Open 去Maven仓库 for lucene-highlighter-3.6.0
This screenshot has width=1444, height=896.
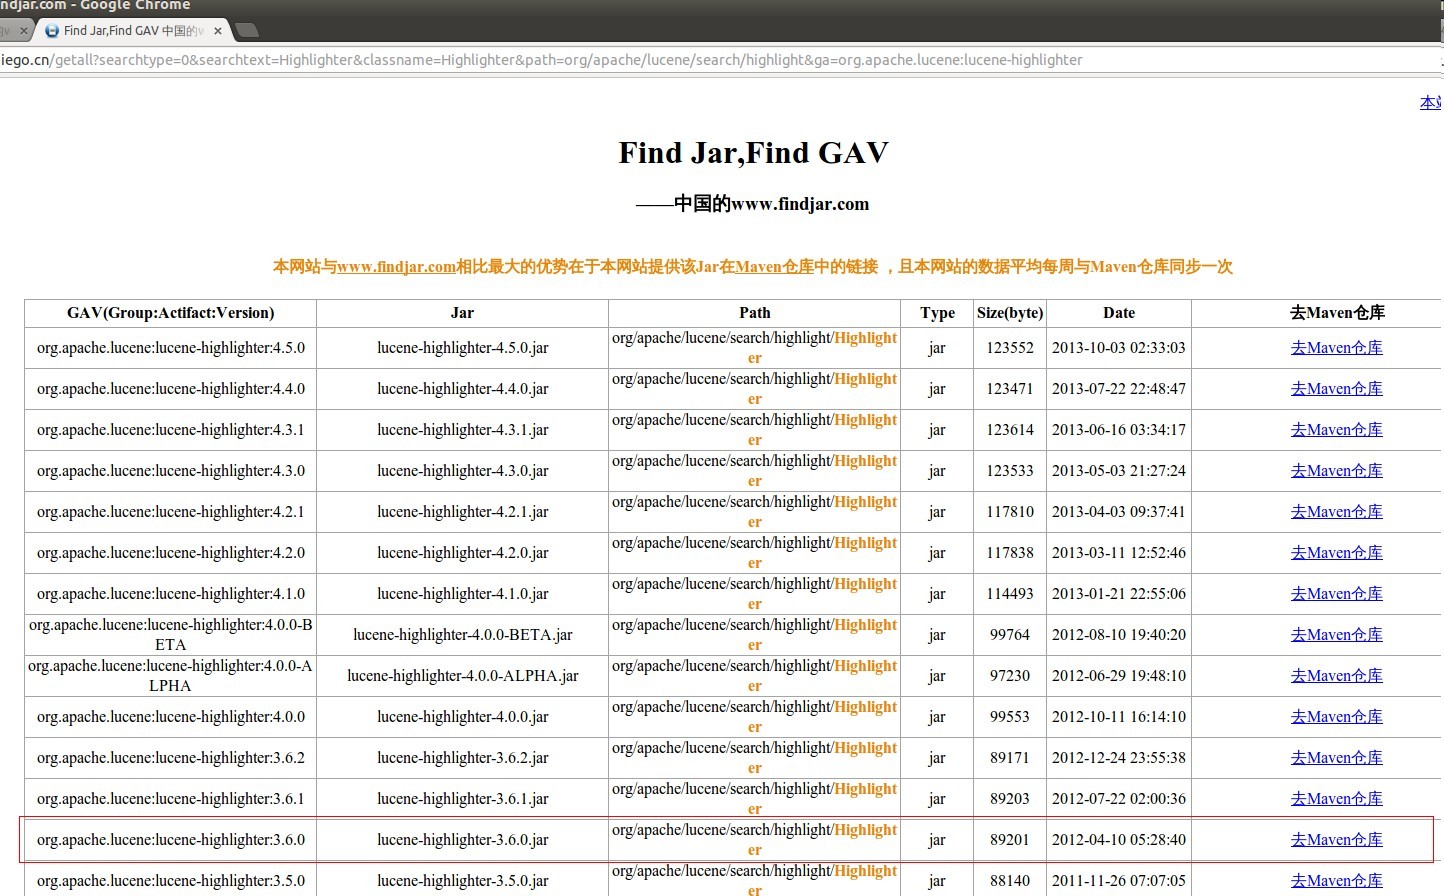pyautogui.click(x=1336, y=839)
